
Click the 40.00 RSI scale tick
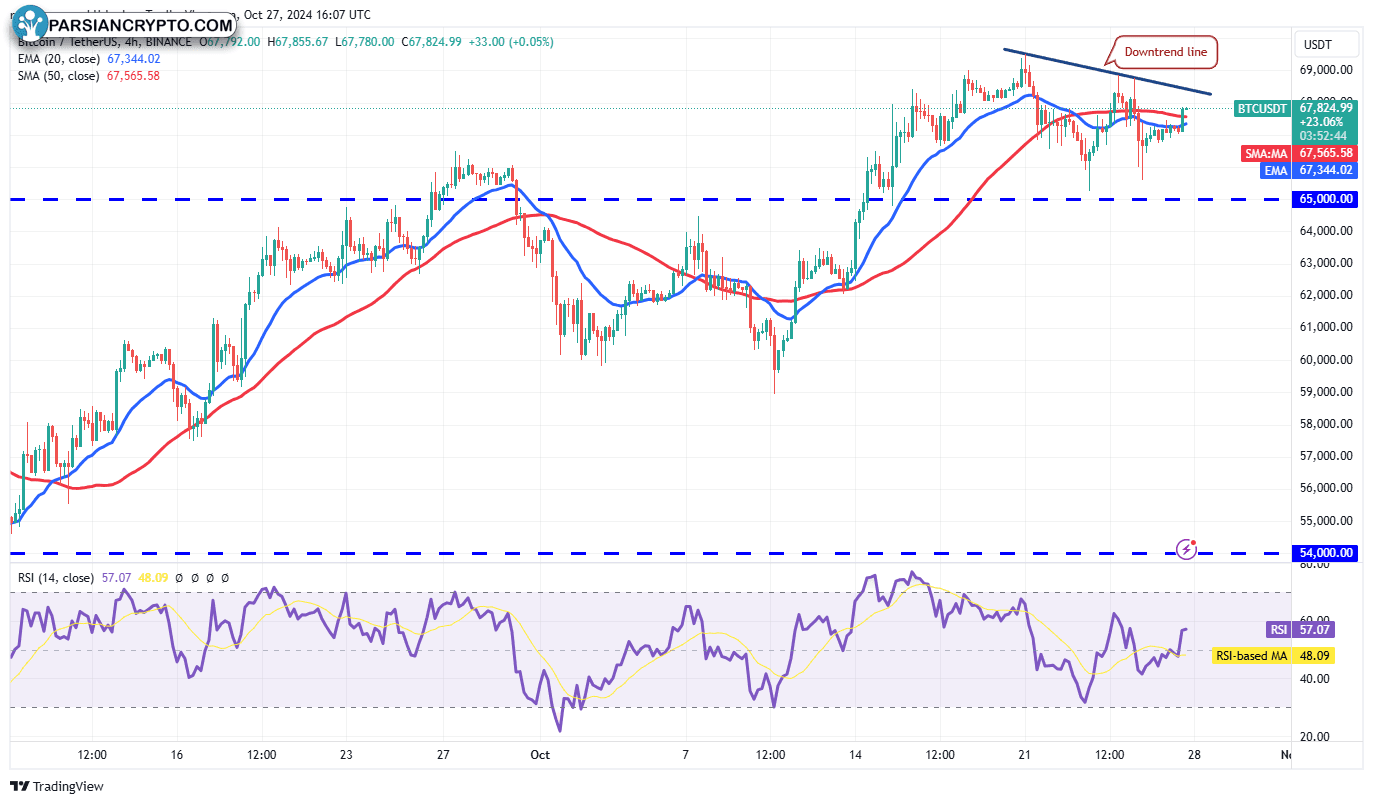pyautogui.click(x=1313, y=678)
